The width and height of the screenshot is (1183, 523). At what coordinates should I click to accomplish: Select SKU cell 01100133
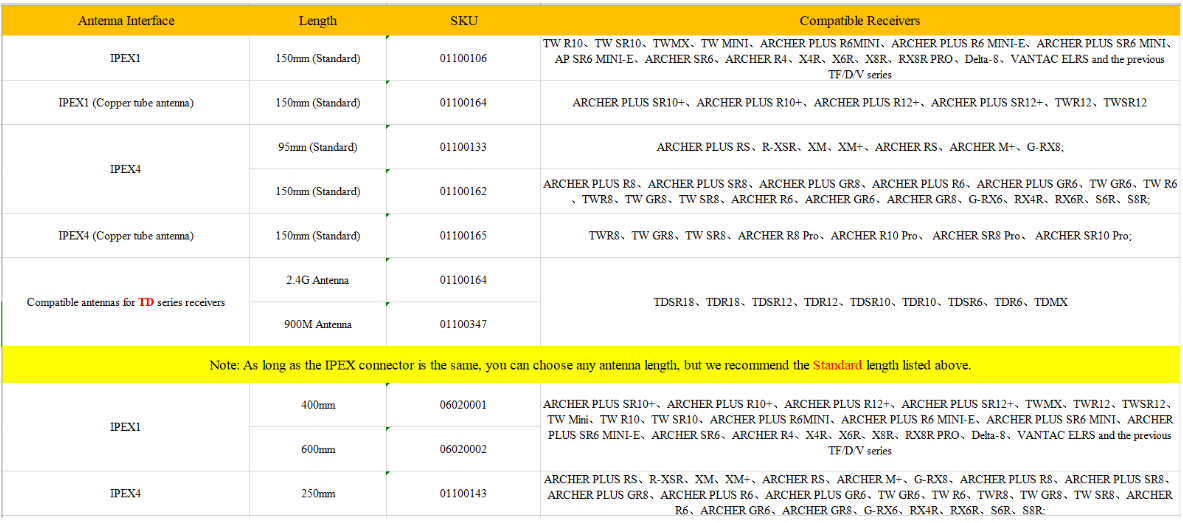pyautogui.click(x=462, y=146)
